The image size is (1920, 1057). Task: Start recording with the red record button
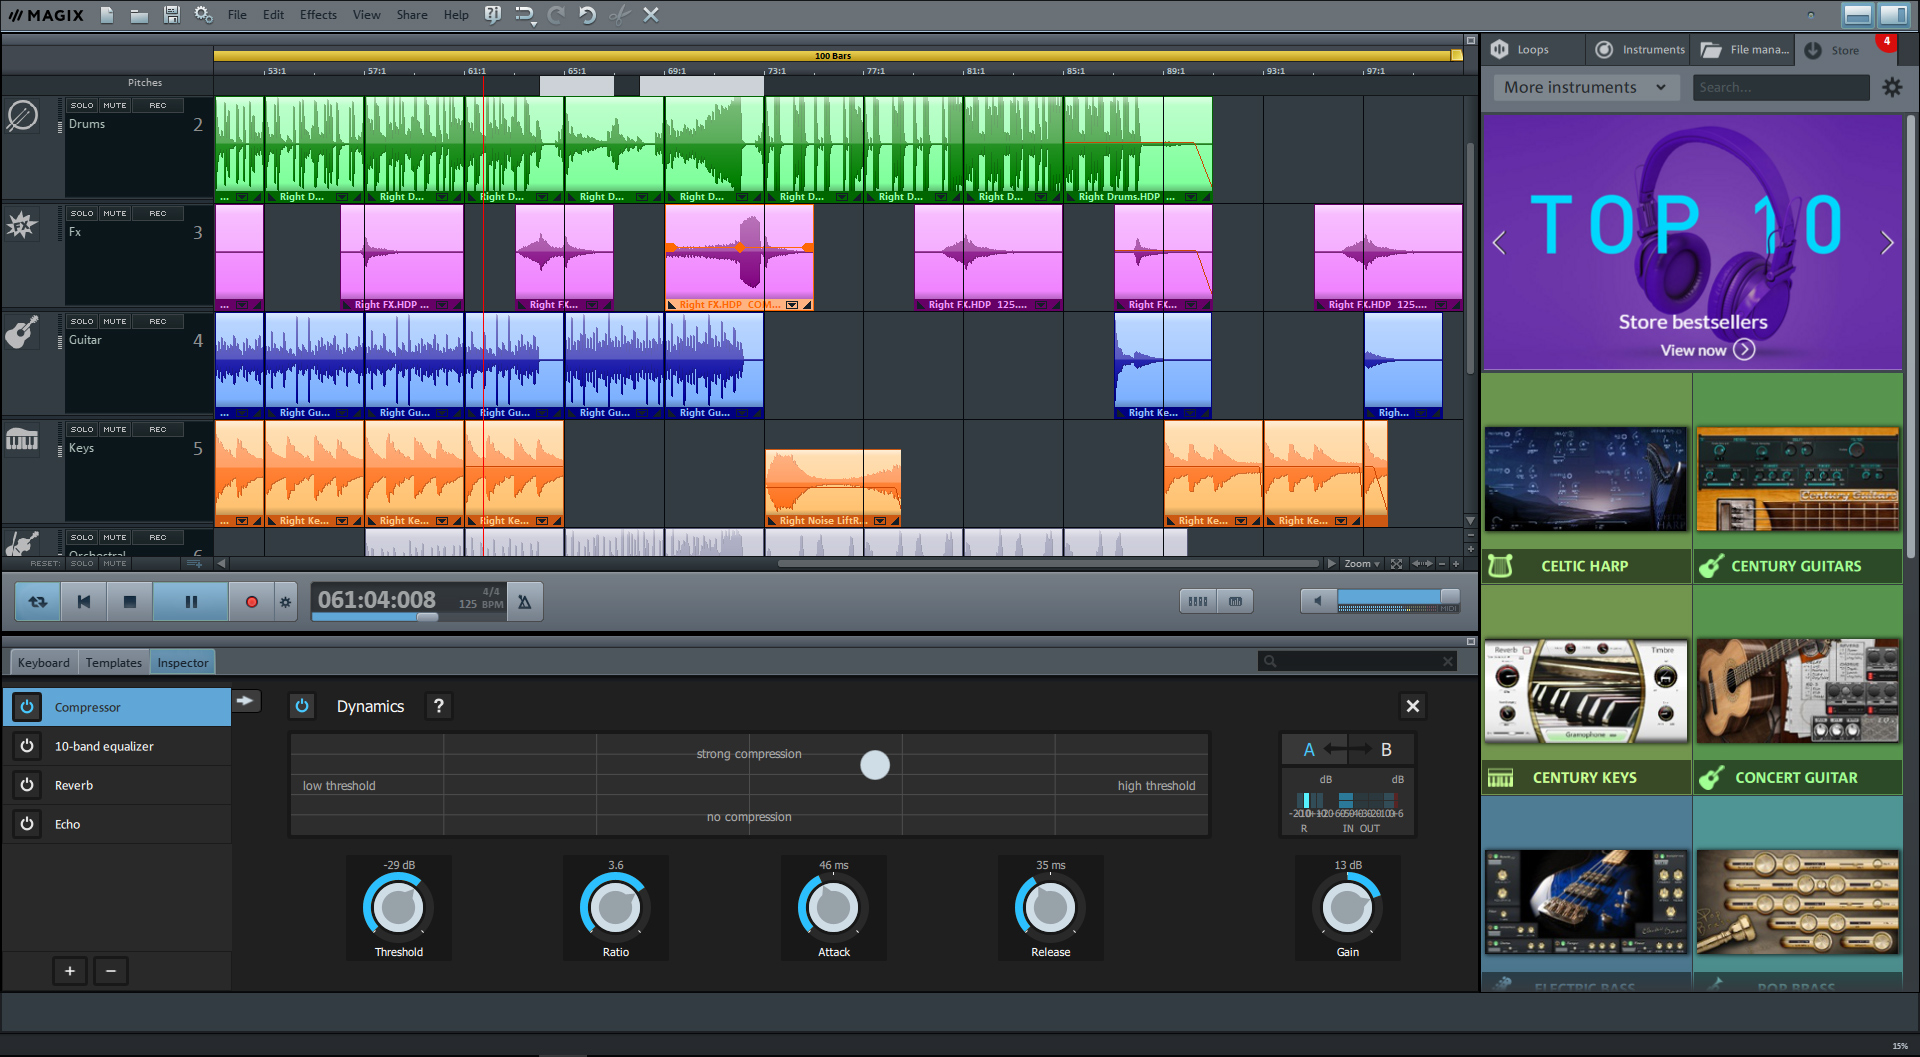(x=252, y=601)
